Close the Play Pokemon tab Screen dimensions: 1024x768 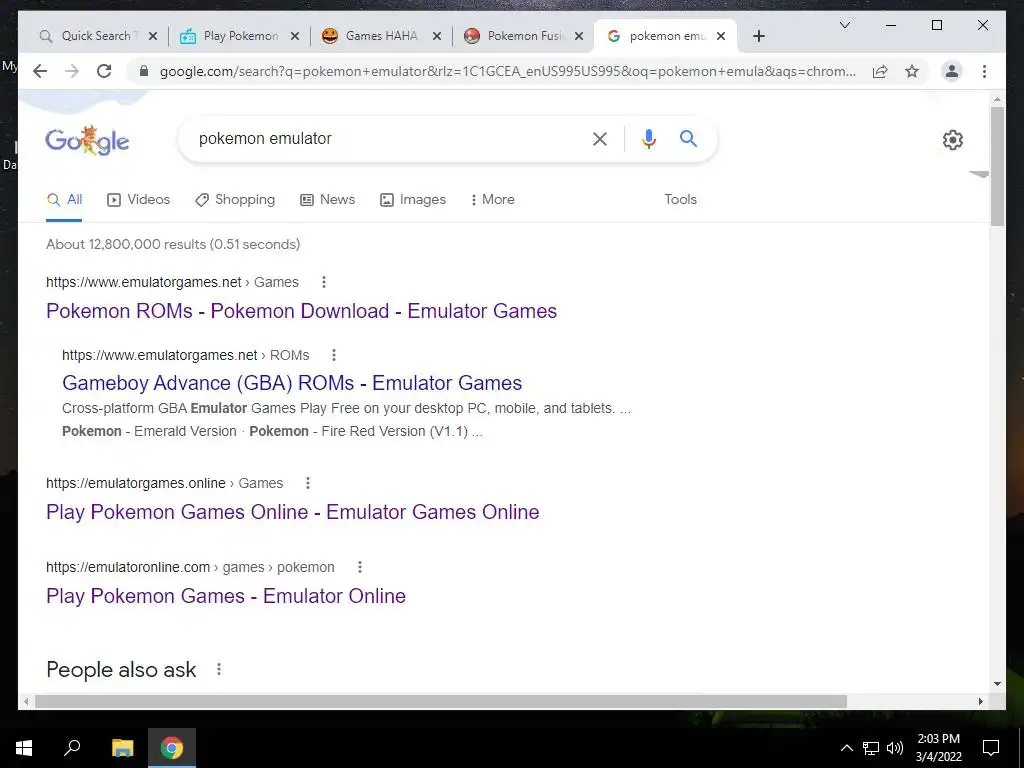(295, 36)
